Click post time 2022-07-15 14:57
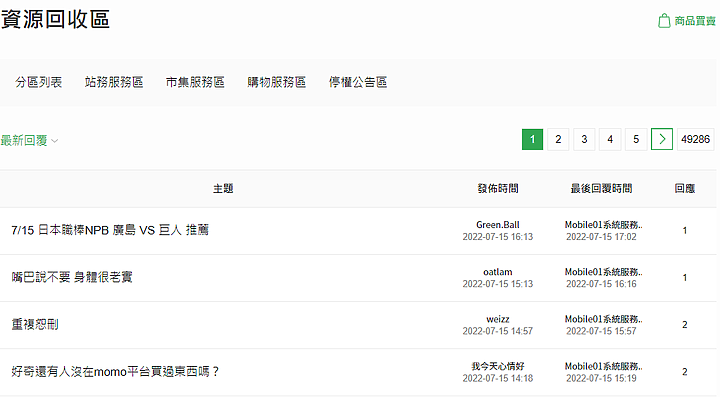The width and height of the screenshot is (720, 397). coord(498,331)
